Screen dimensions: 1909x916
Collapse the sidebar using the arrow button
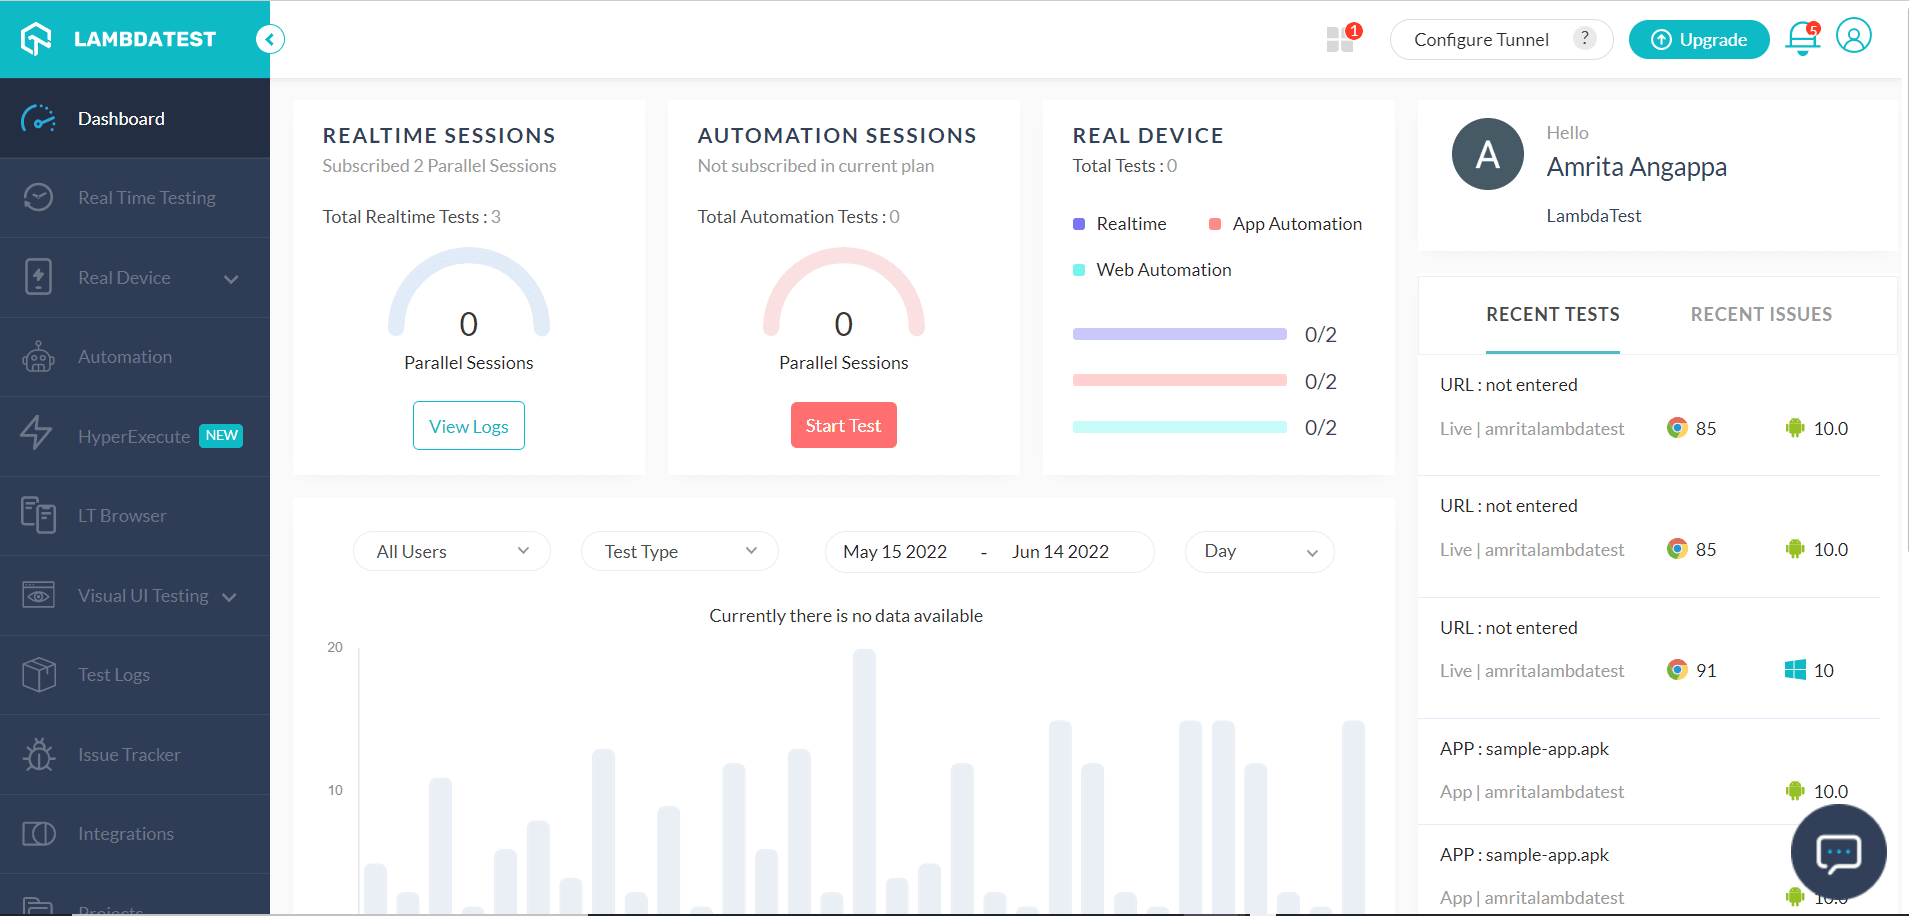pos(269,39)
